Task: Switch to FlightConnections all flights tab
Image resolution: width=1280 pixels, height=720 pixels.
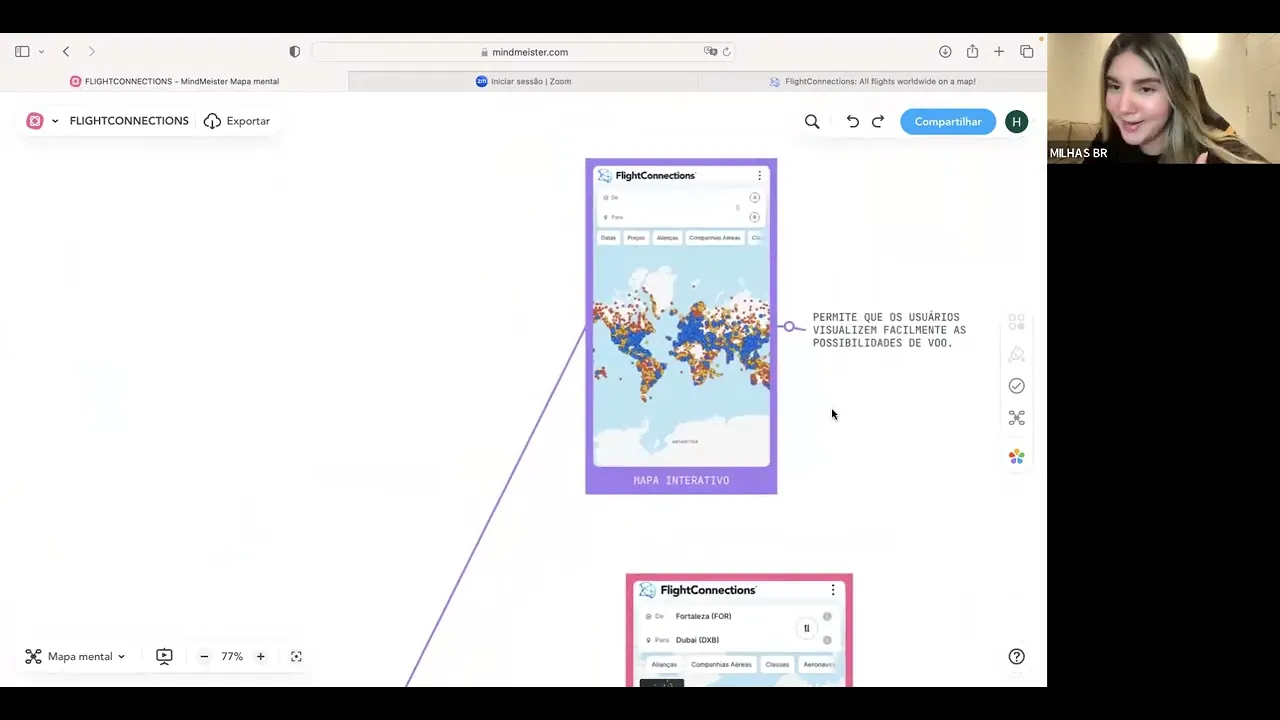Action: click(872, 82)
